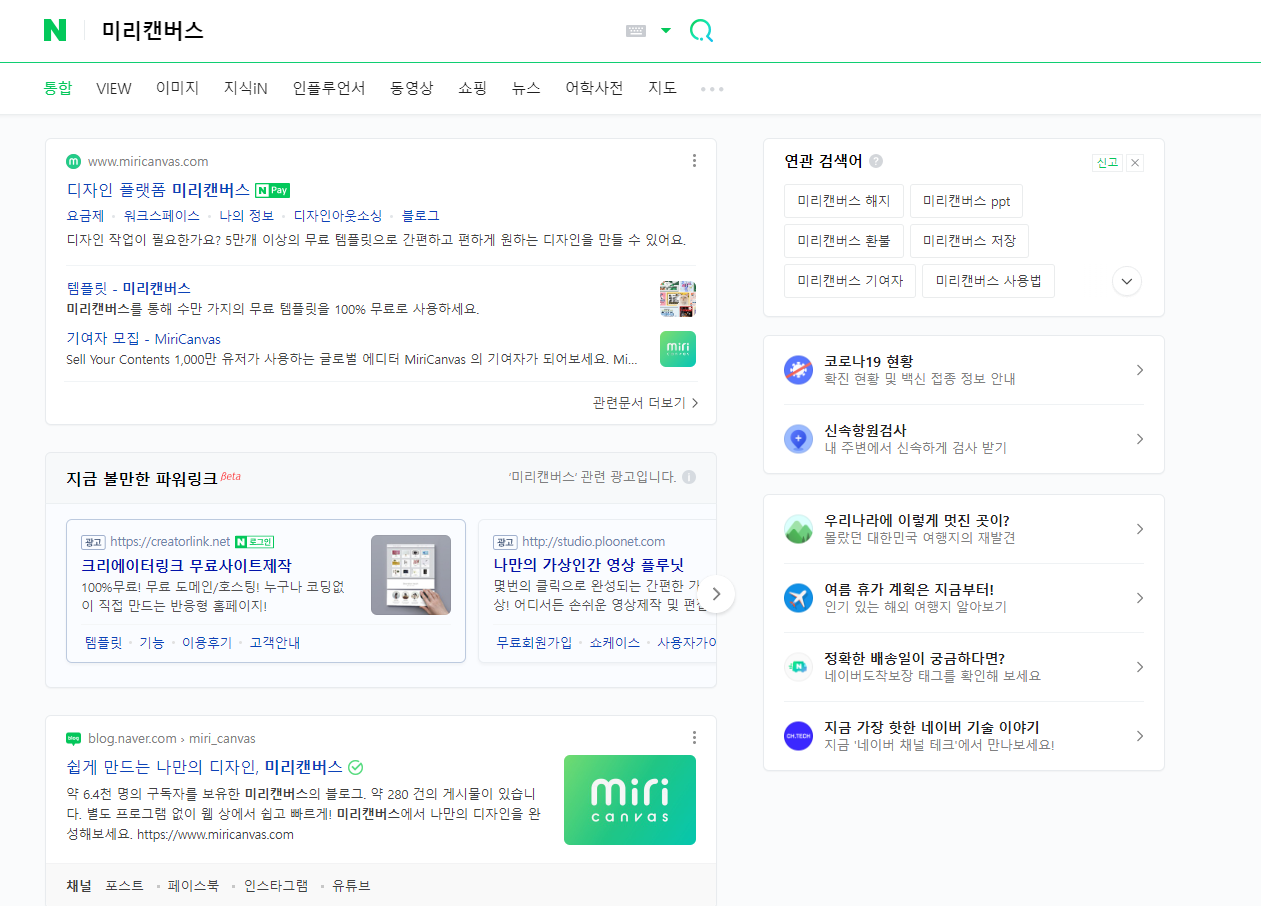1261x906 pixels.
Task: Open 무료회원가입 link in ploonet ad
Action: 534,642
